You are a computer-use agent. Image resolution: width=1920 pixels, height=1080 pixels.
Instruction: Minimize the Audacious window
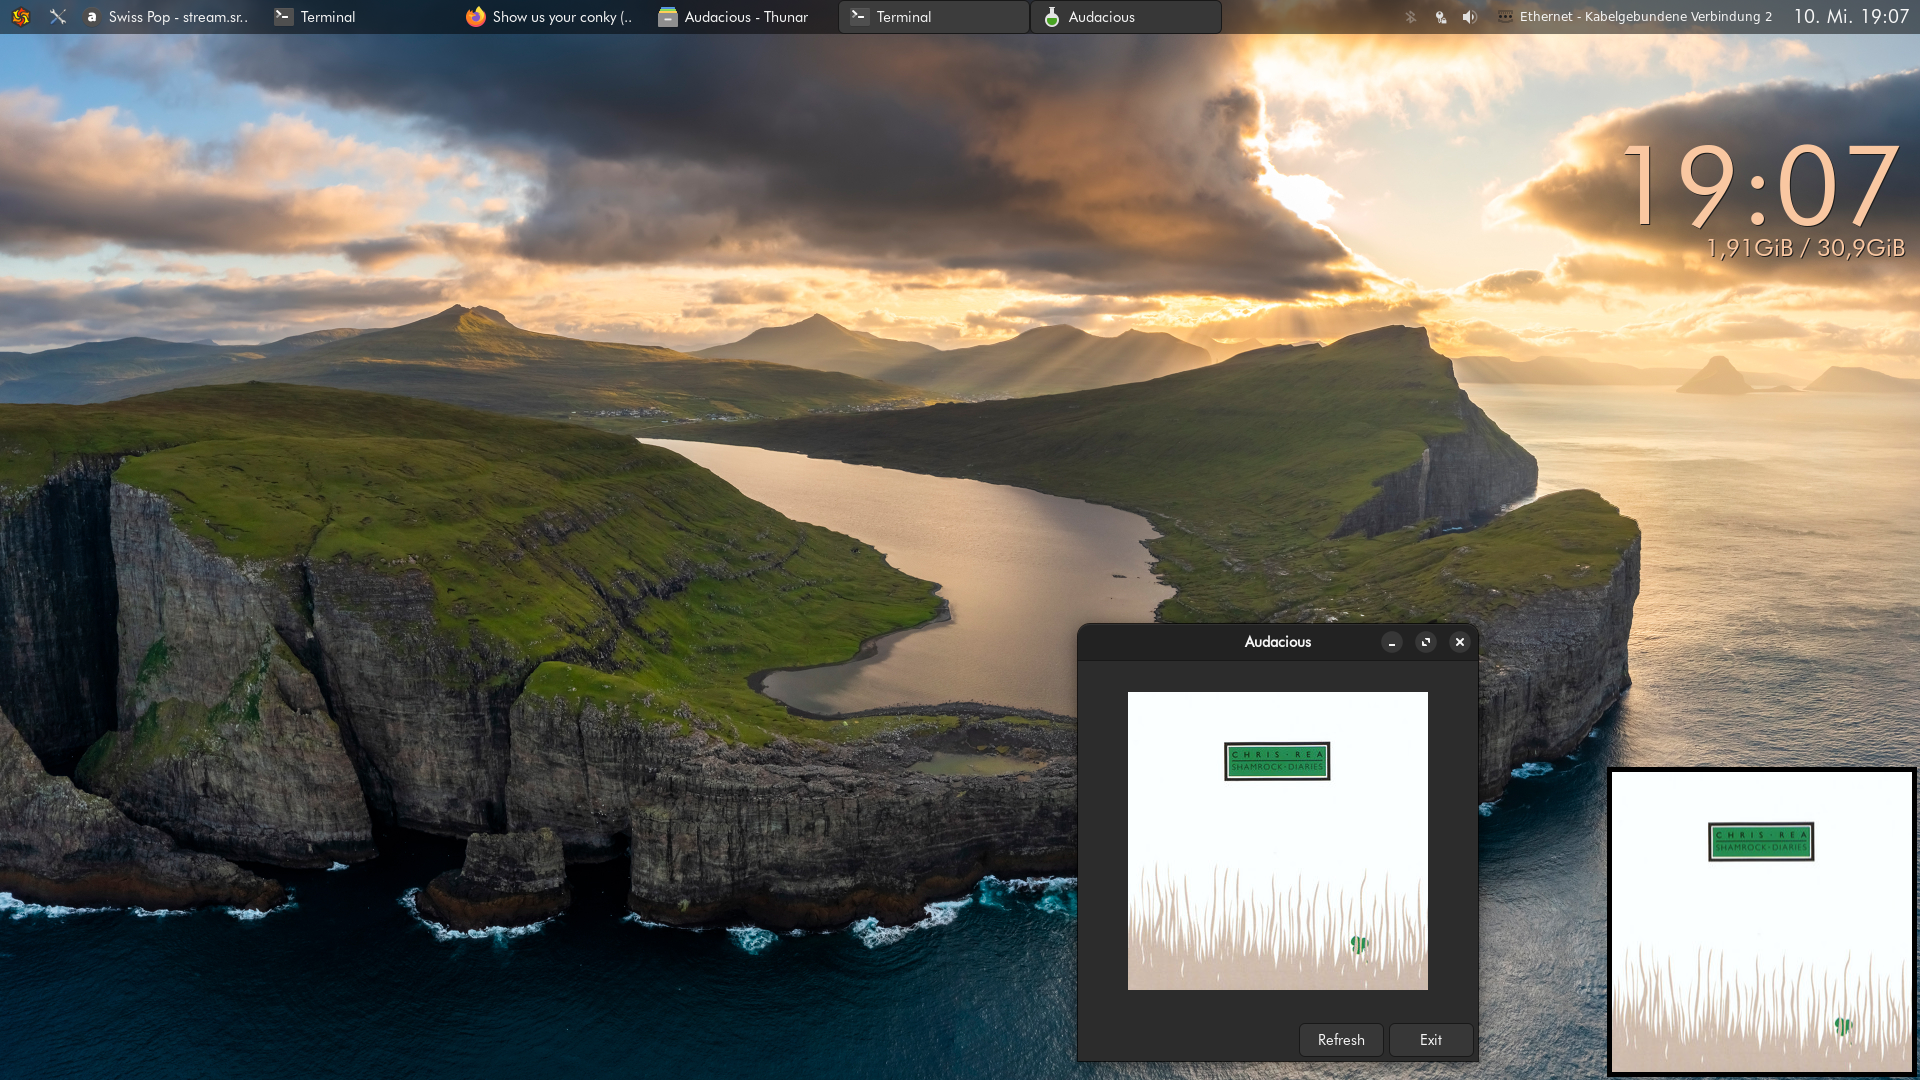[1392, 642]
